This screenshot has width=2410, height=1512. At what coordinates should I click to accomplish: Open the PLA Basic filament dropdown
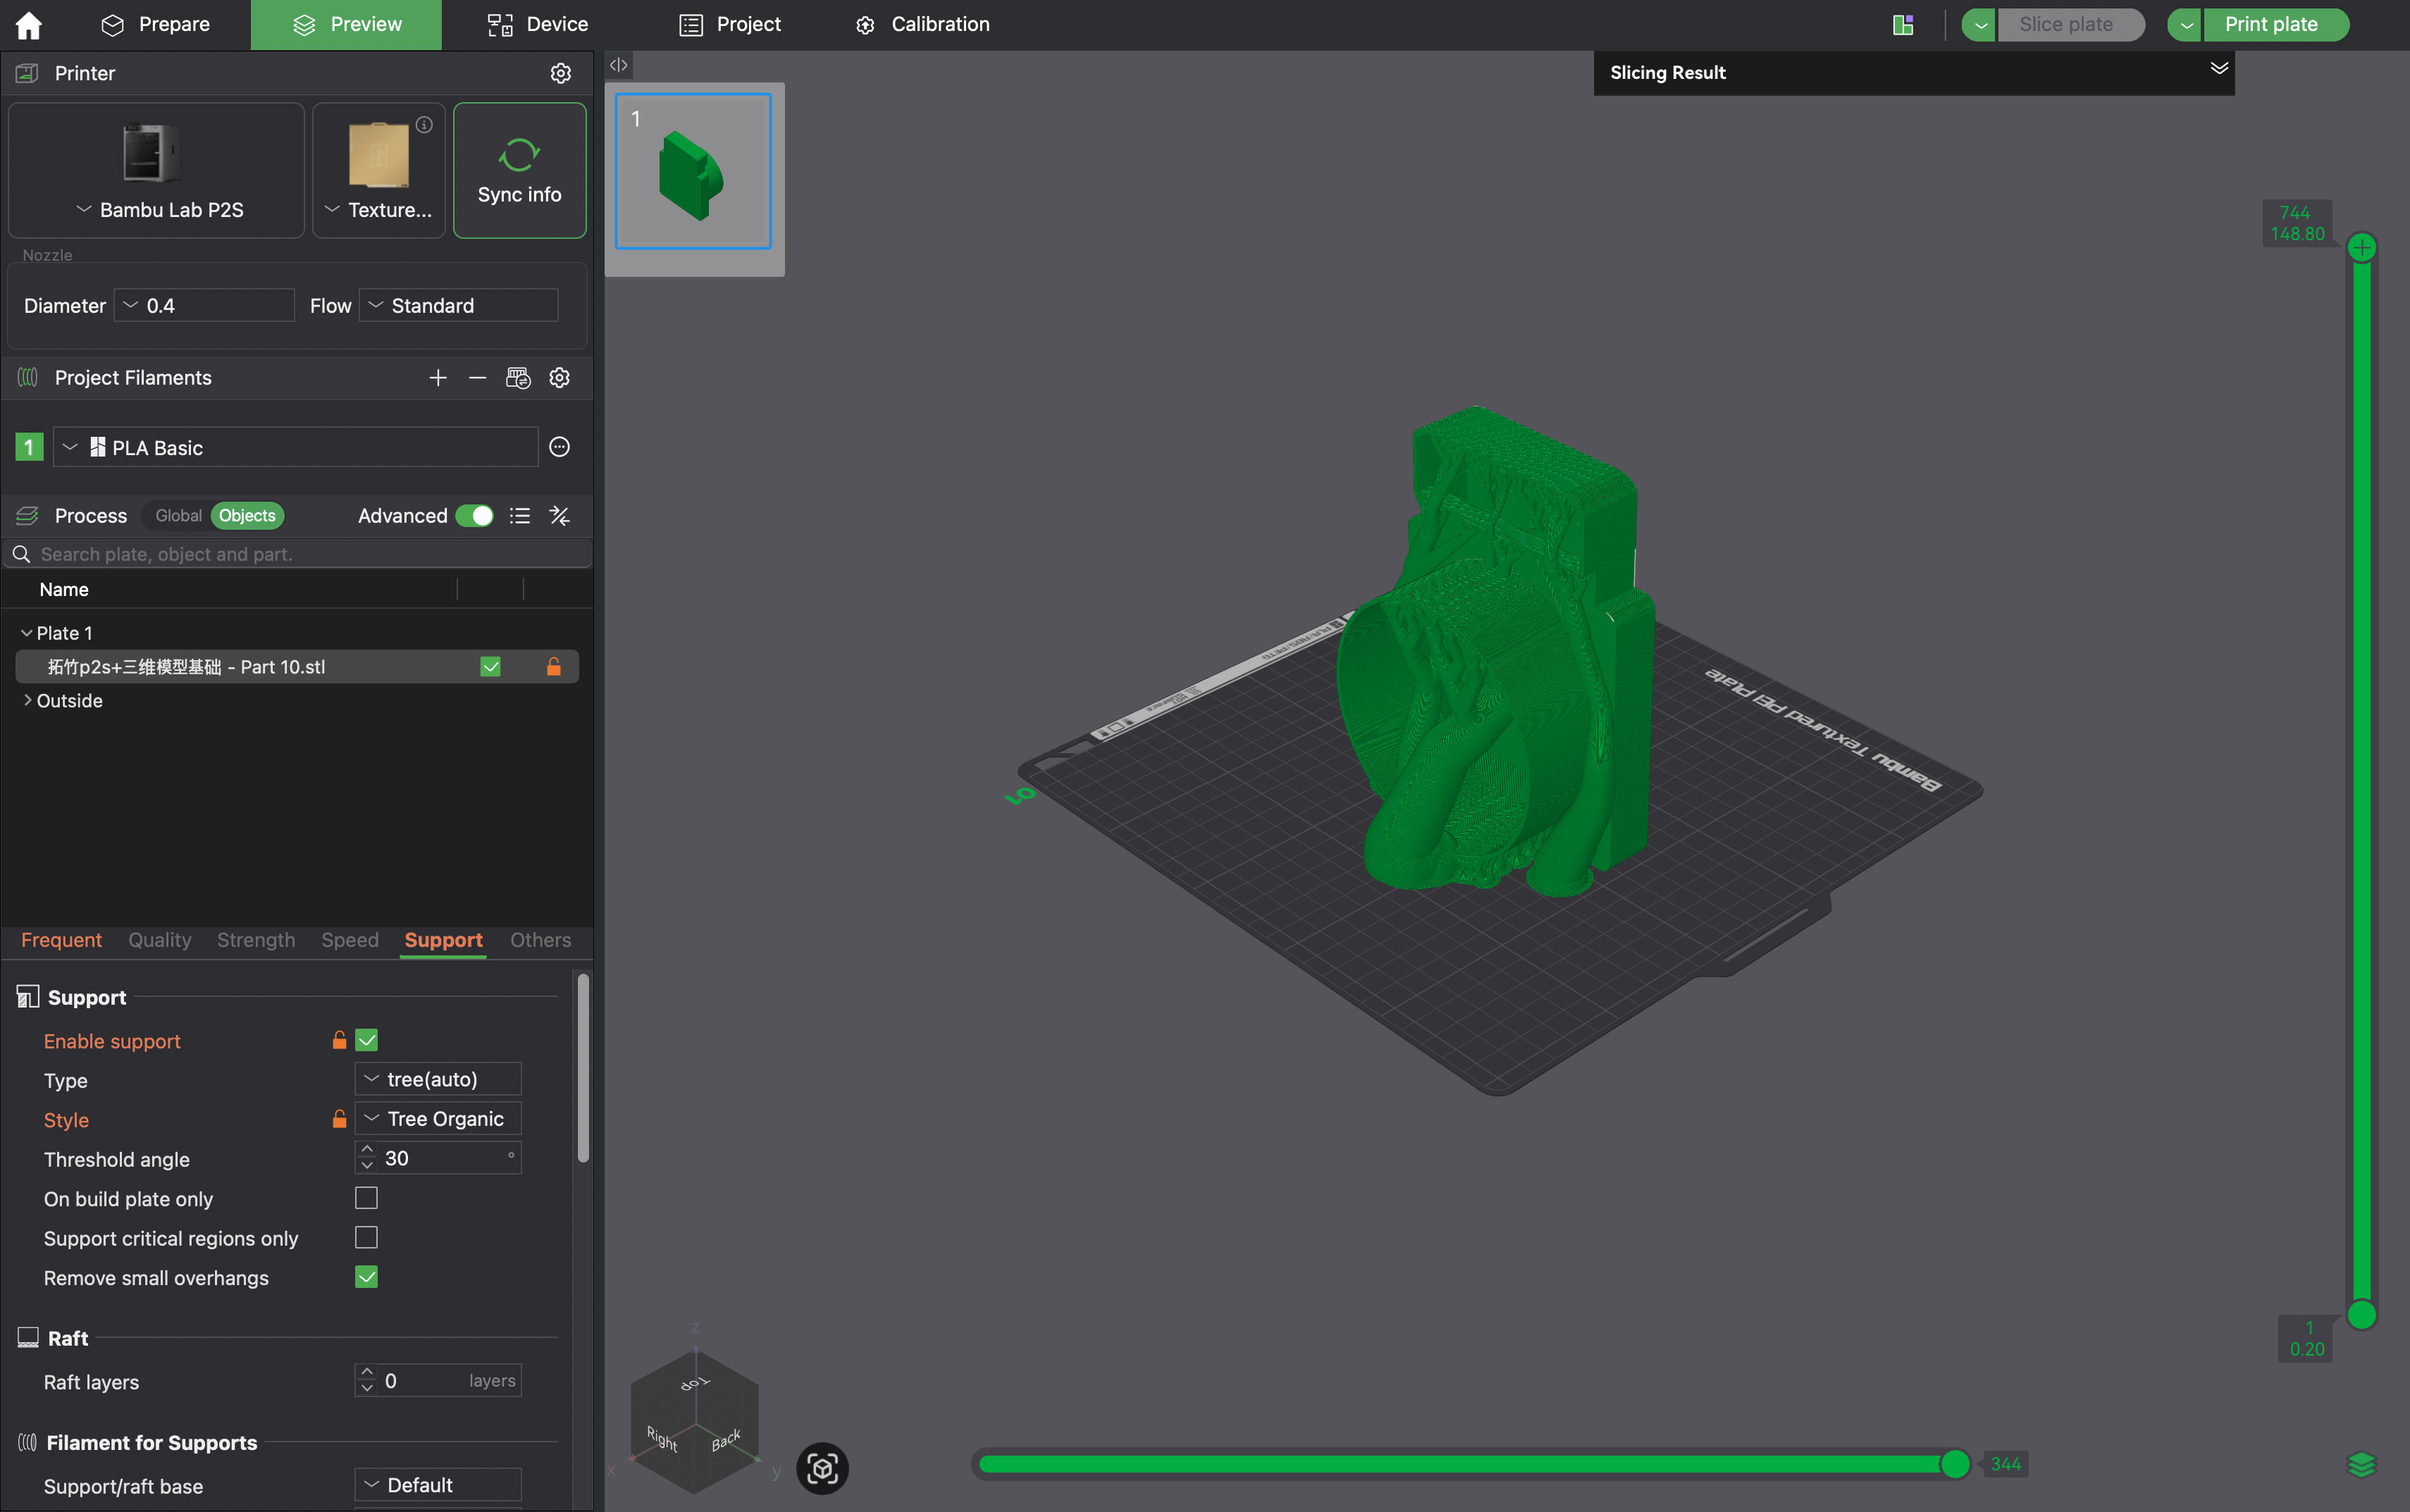click(296, 447)
